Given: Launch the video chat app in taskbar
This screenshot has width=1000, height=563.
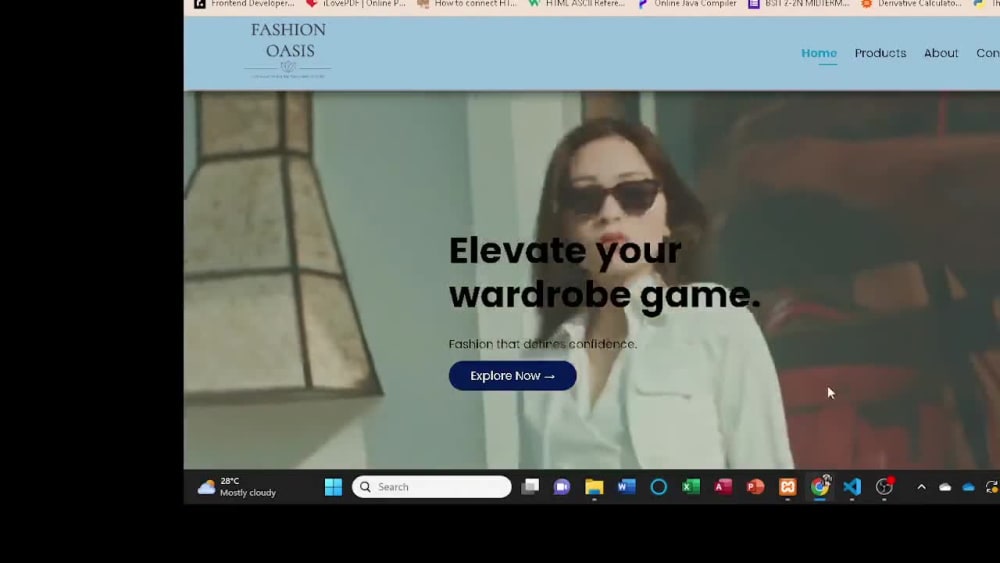Looking at the screenshot, I should [562, 487].
